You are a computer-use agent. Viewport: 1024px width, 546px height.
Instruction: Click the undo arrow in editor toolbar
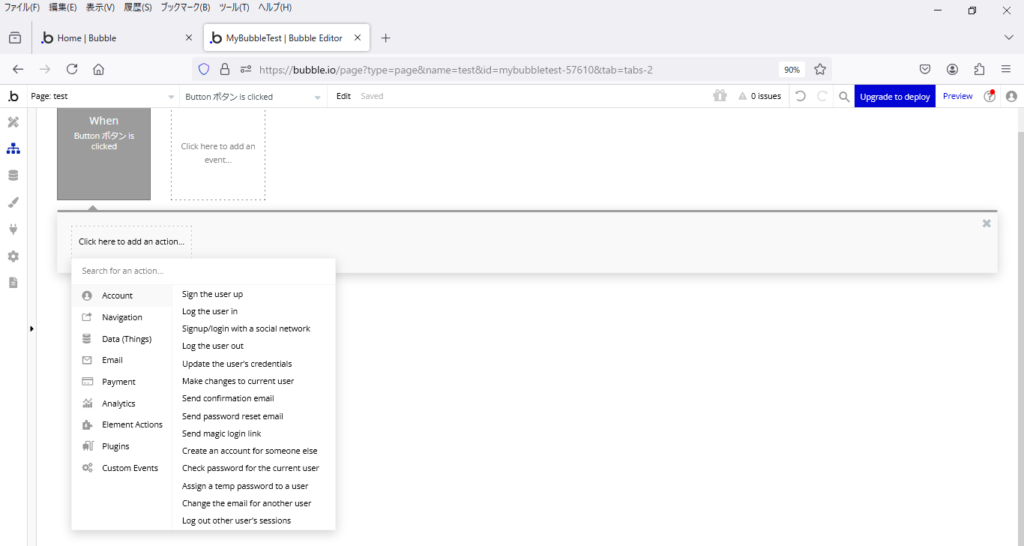pos(800,96)
